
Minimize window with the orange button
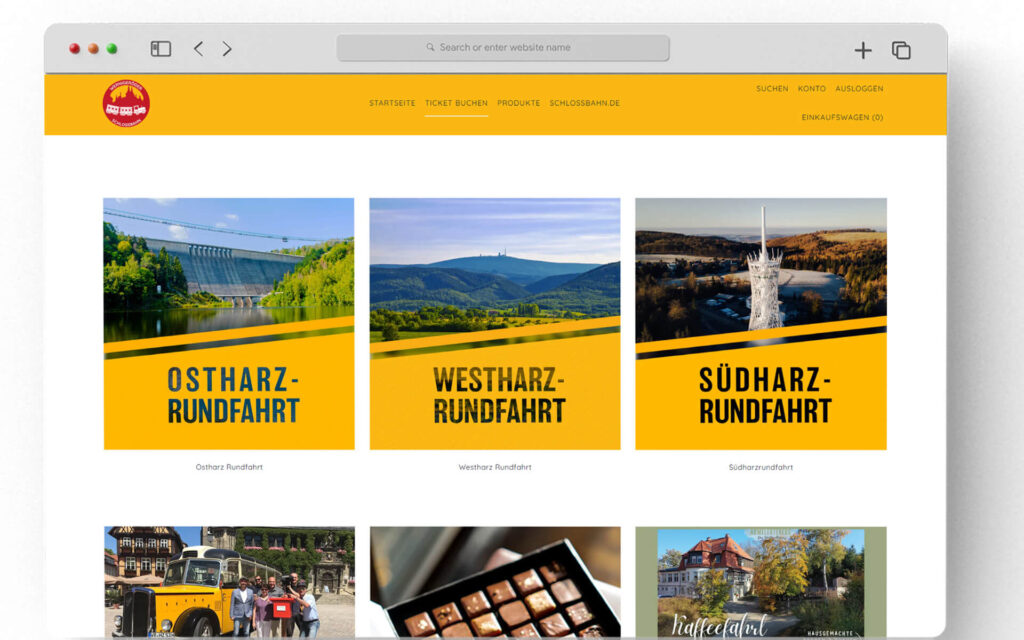click(93, 48)
